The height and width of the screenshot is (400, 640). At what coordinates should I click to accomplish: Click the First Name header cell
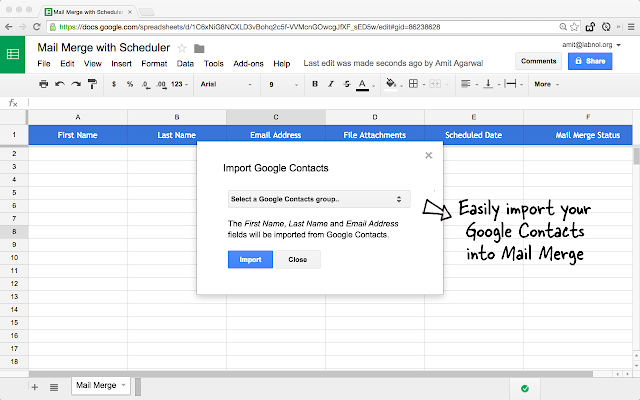(78, 135)
